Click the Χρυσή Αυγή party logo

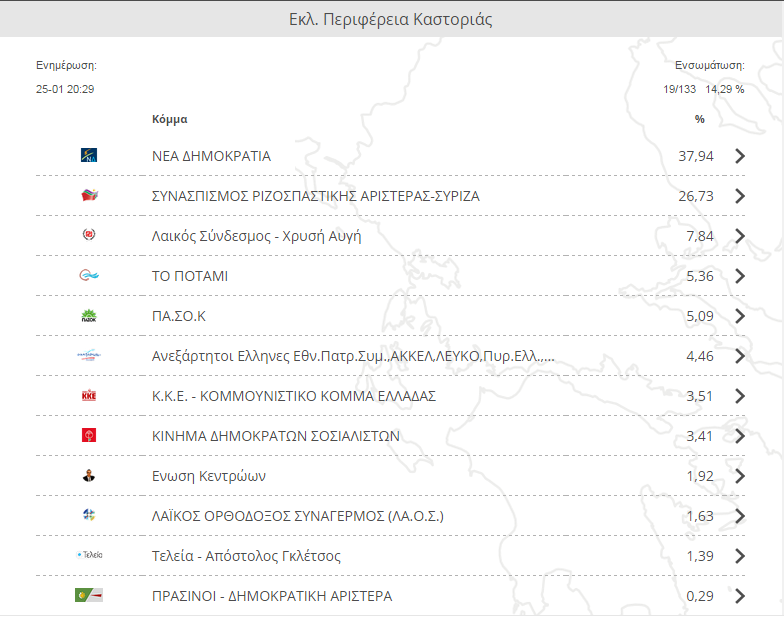89,234
